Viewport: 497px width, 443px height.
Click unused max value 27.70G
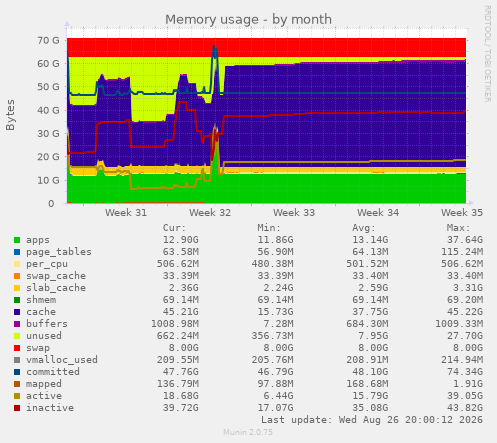coord(465,336)
